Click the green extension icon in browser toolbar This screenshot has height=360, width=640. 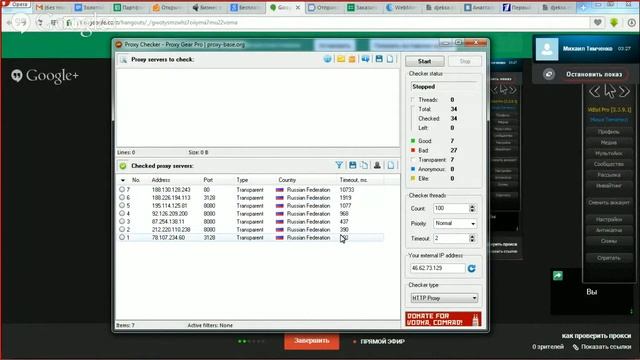click(x=614, y=23)
